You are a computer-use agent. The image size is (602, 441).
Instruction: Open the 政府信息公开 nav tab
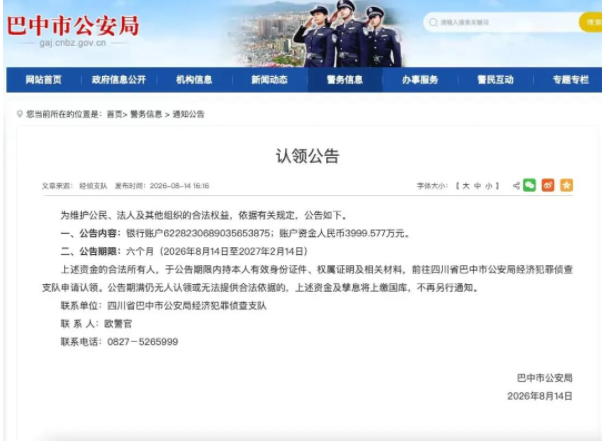(x=119, y=80)
